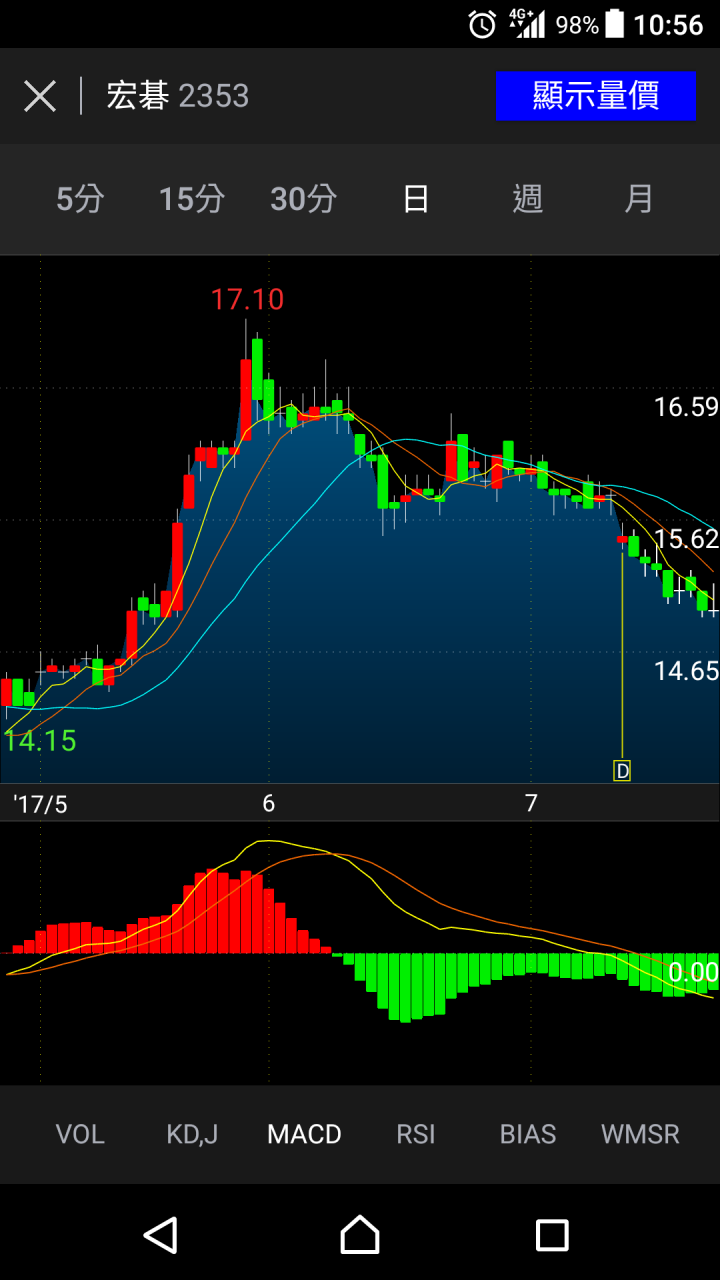
Task: Tap the 6 month axis label
Action: click(268, 804)
